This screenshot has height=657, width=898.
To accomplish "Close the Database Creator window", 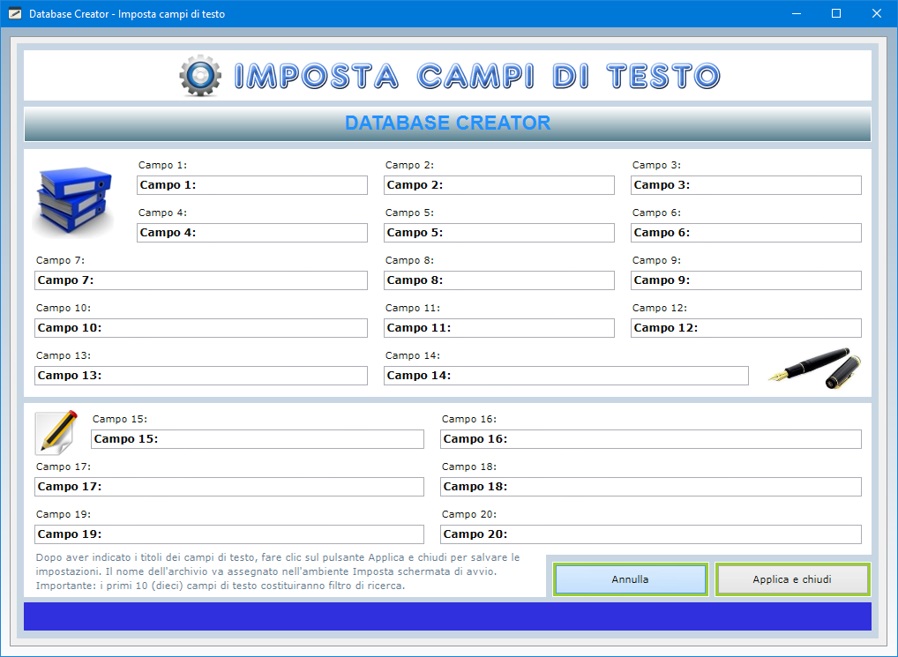I will coord(876,14).
